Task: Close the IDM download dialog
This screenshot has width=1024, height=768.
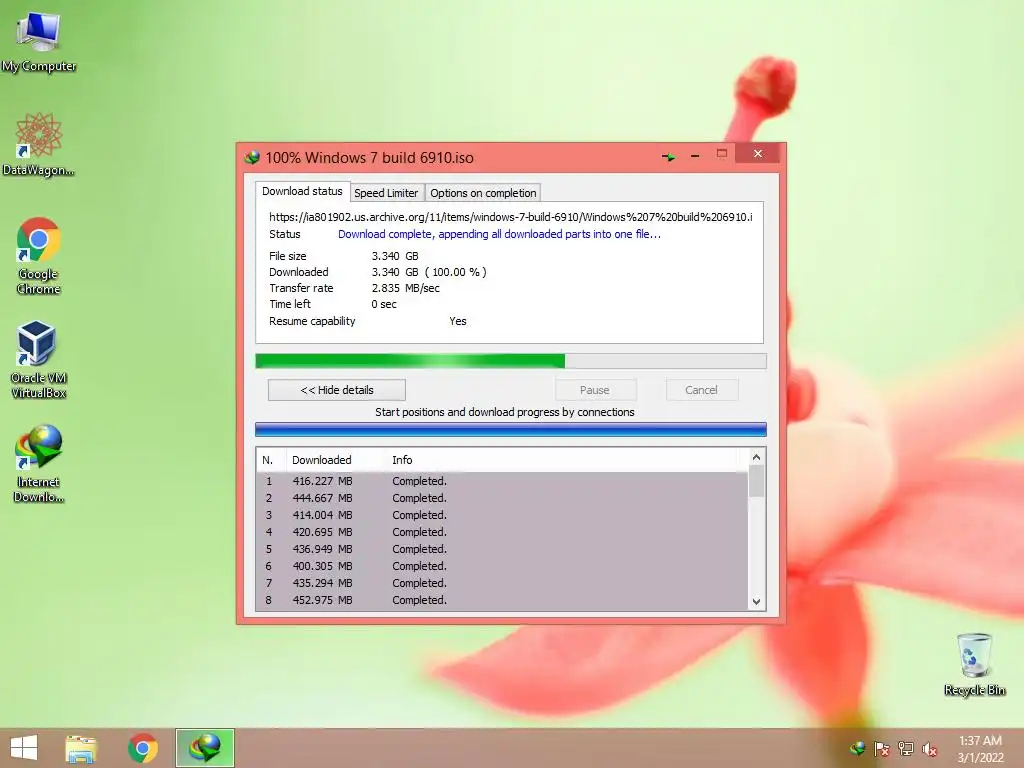Action: (x=758, y=153)
